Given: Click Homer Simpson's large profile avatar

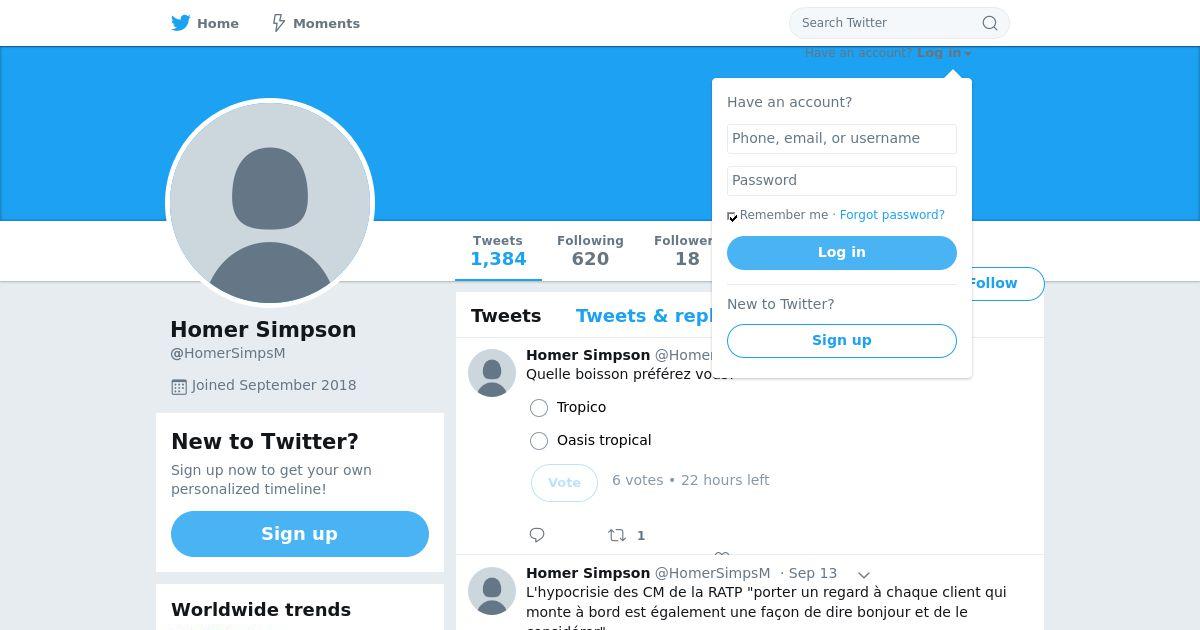Looking at the screenshot, I should tap(270, 203).
